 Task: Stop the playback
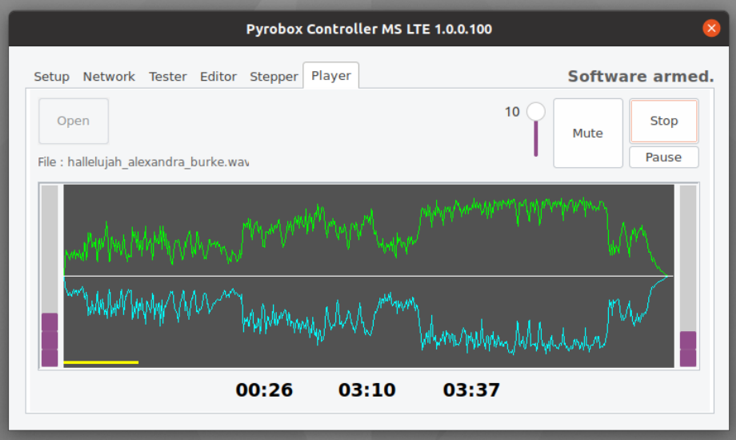coord(664,121)
